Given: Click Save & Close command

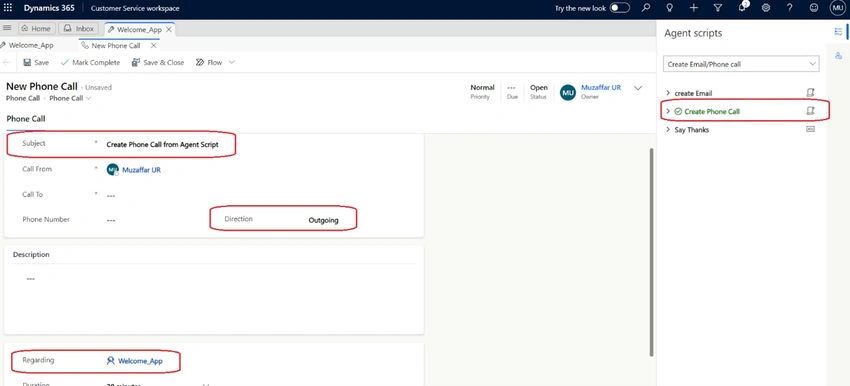Looking at the screenshot, I should [158, 62].
